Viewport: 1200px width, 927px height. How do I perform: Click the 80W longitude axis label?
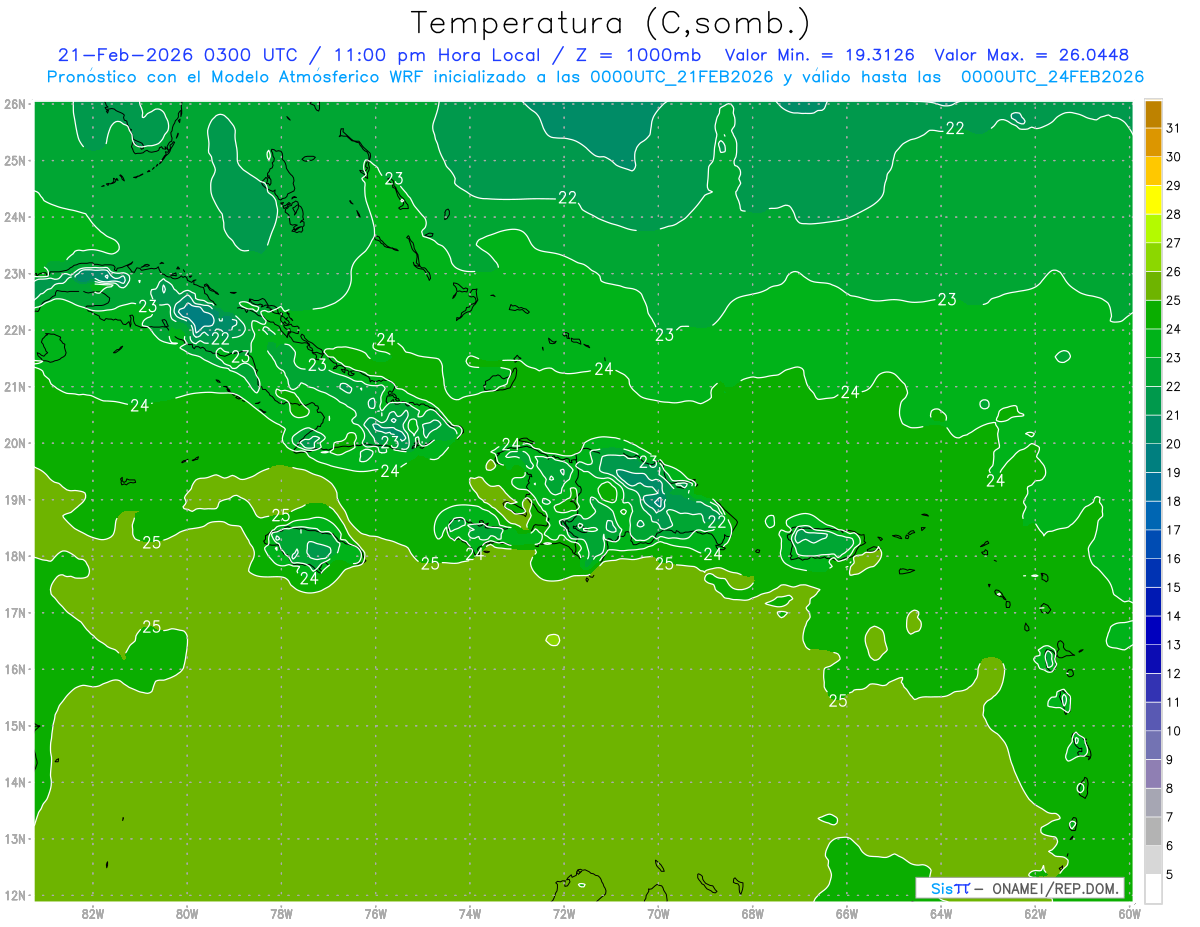pos(187,914)
